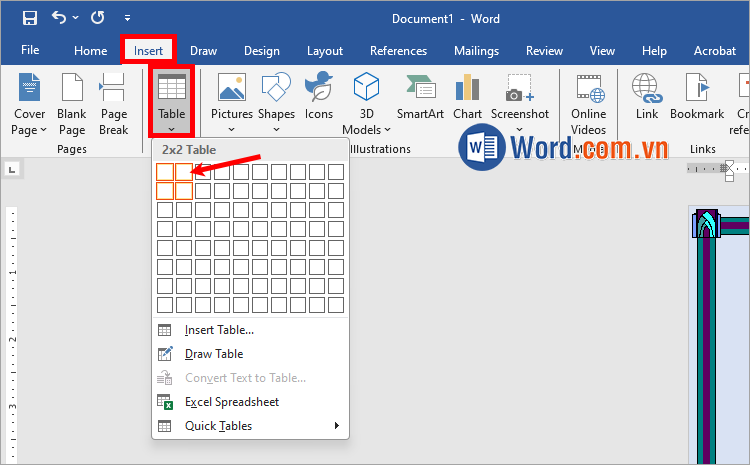
Task: Click the Table grid icon
Action: 172,87
